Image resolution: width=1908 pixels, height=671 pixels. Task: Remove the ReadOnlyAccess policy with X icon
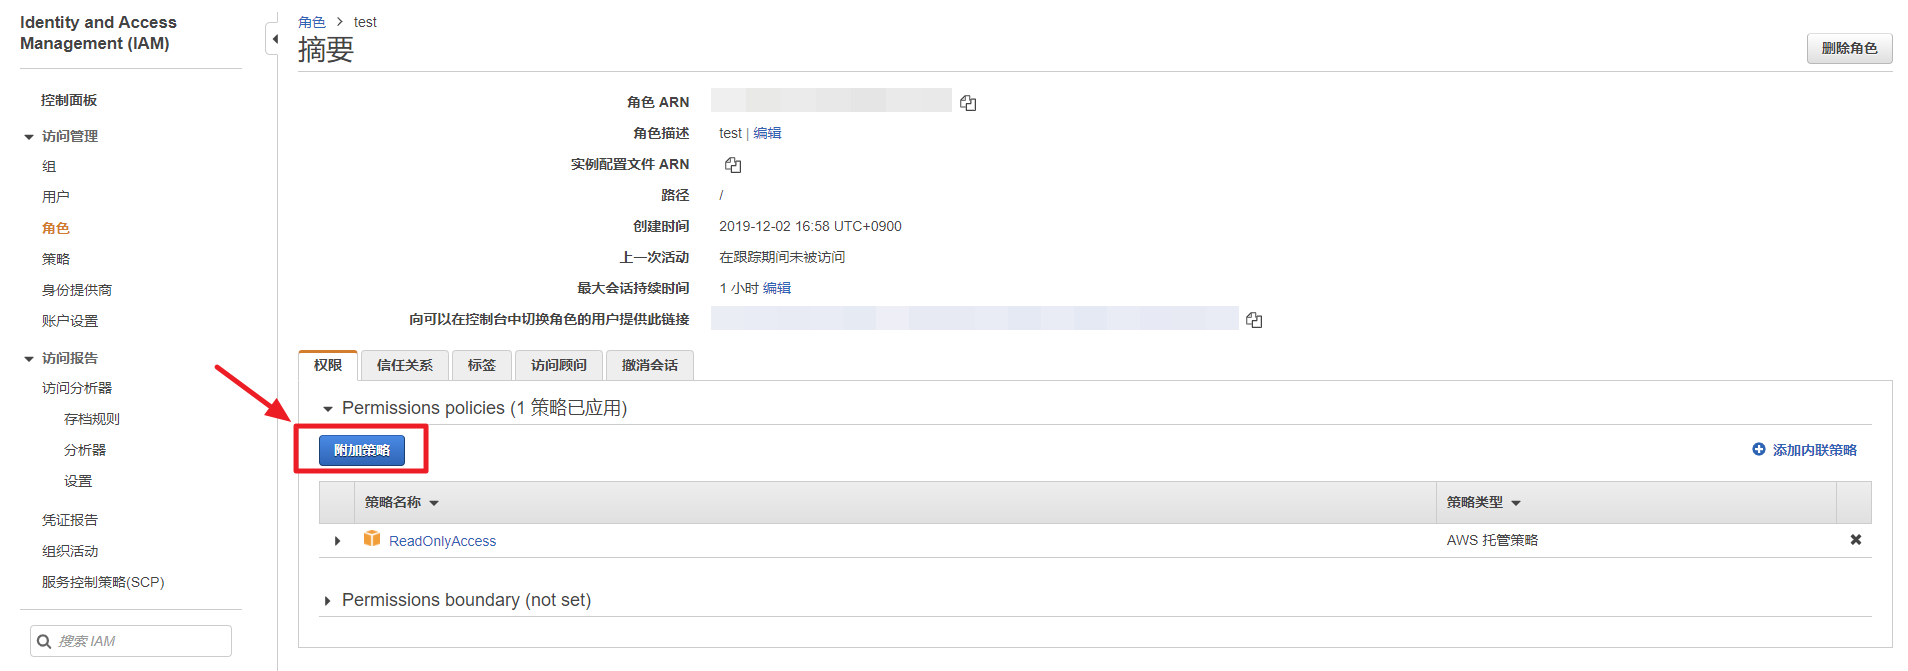[1855, 540]
